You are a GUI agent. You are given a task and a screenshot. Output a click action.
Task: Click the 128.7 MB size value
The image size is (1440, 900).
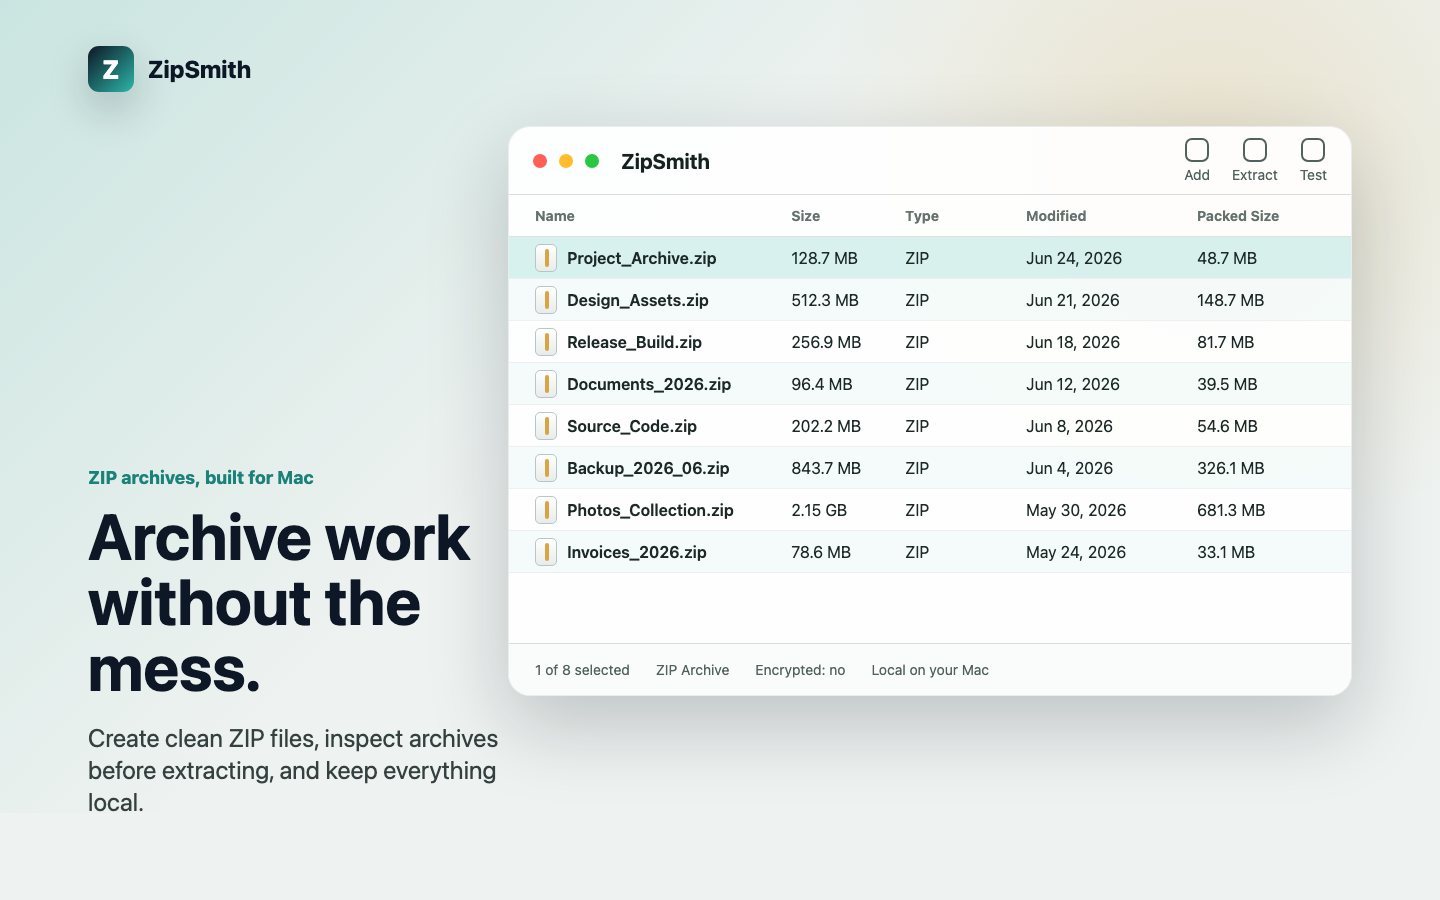[x=824, y=258]
